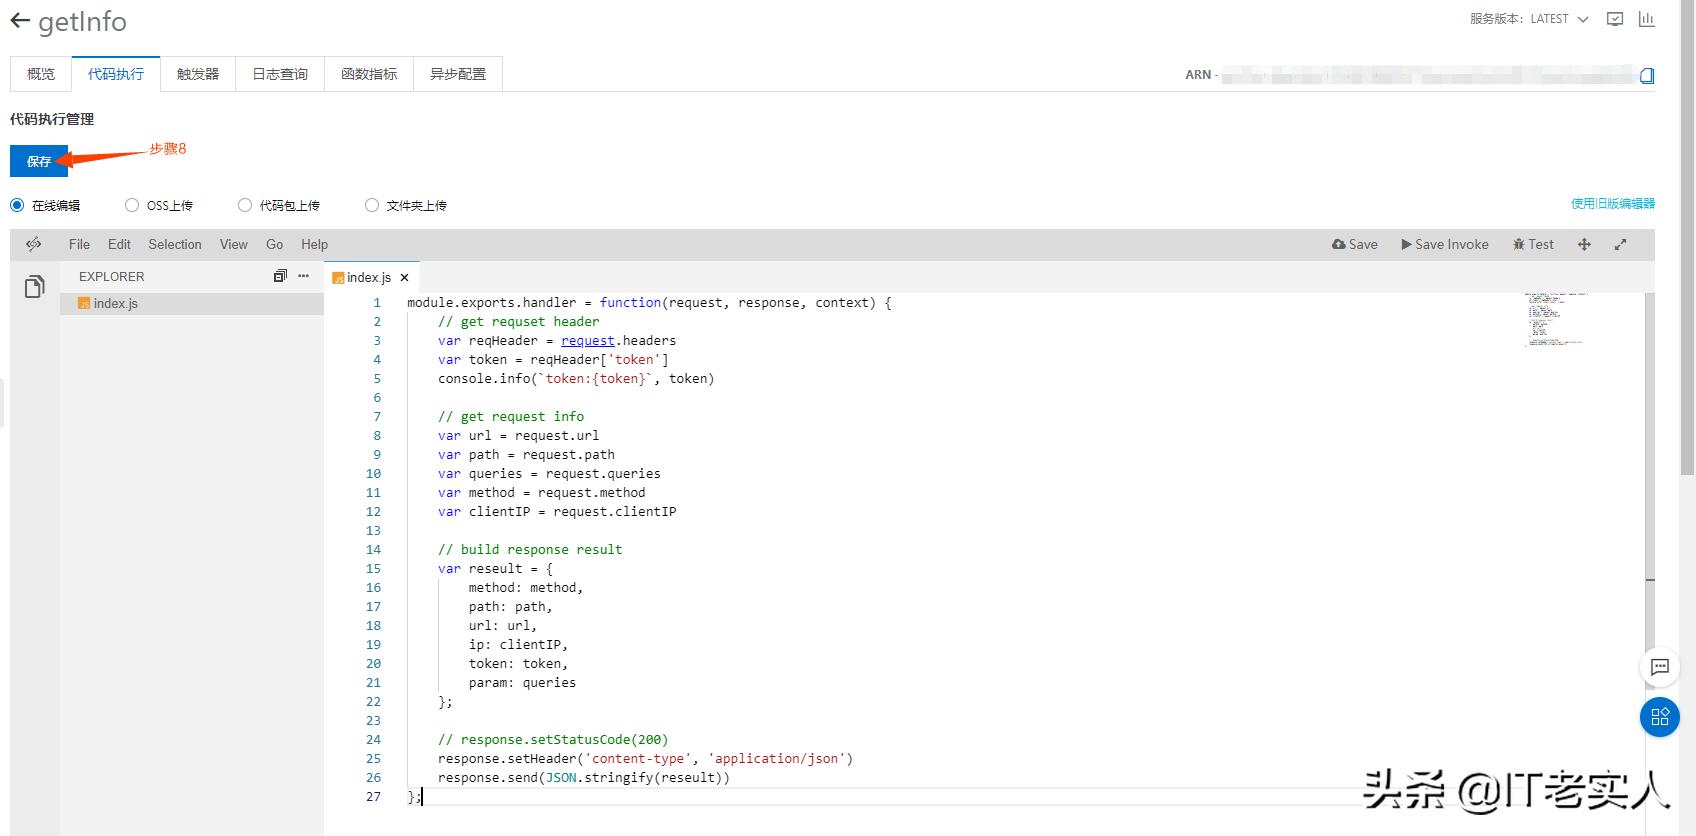1696x836 pixels.
Task: Open the 使用旧版编辑器 link
Action: [1612, 204]
